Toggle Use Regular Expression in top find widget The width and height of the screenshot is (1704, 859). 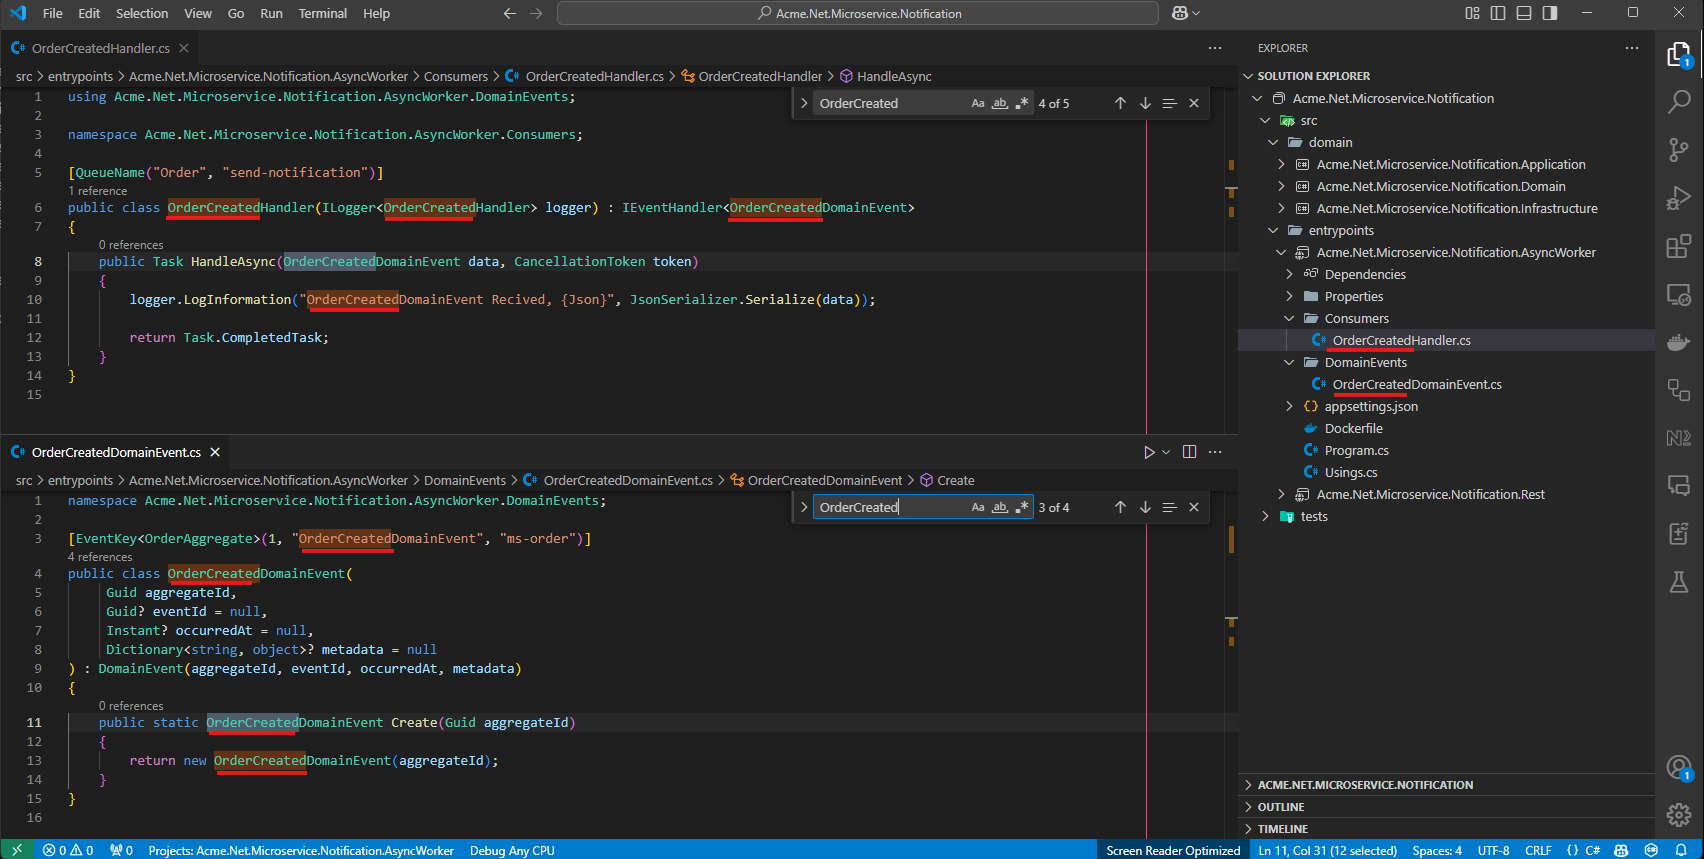[x=1022, y=103]
